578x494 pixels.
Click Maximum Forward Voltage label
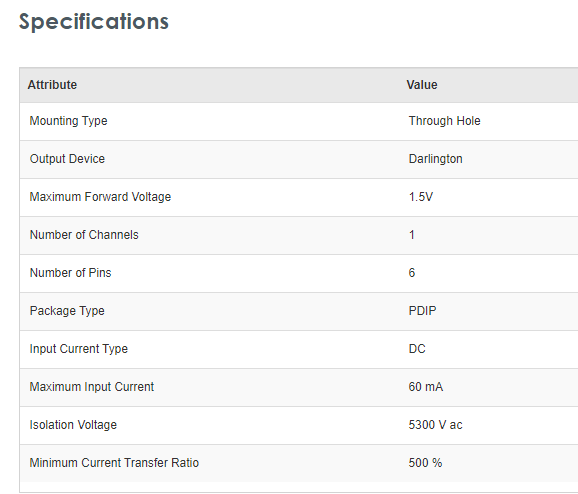click(x=100, y=197)
